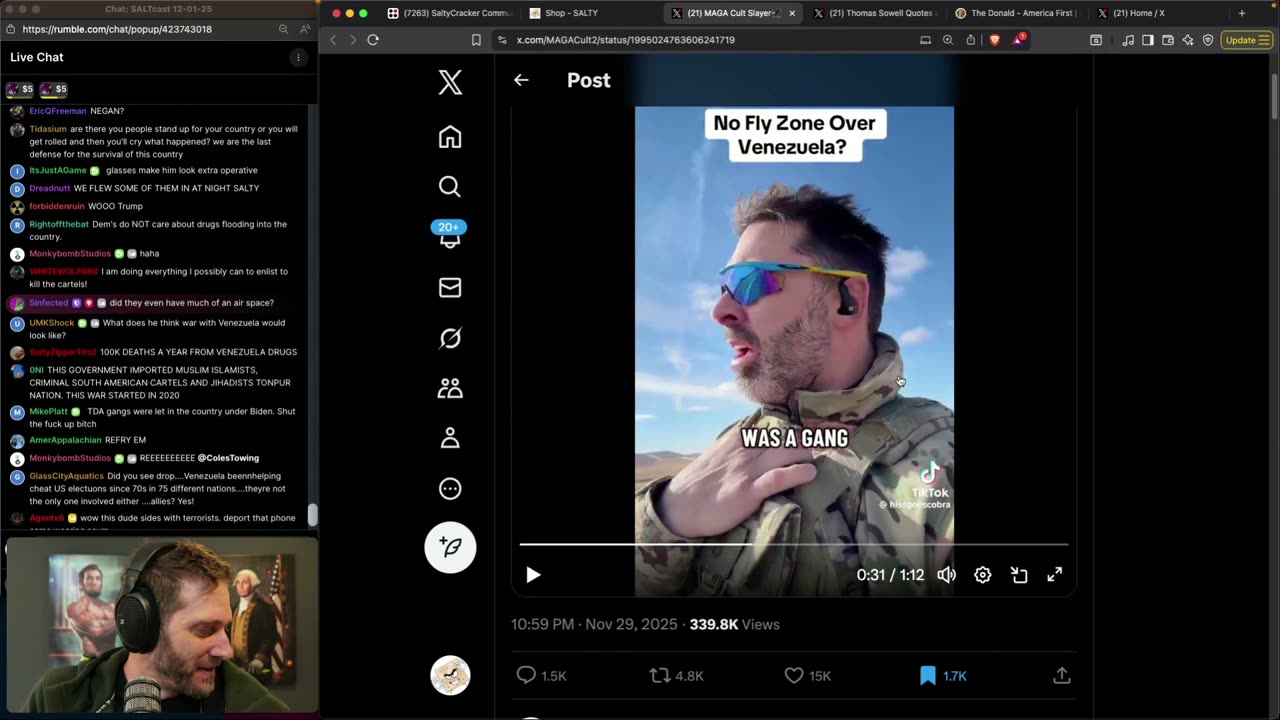Open GlassCityAquatics username in chat
The image size is (1280, 720).
point(66,476)
